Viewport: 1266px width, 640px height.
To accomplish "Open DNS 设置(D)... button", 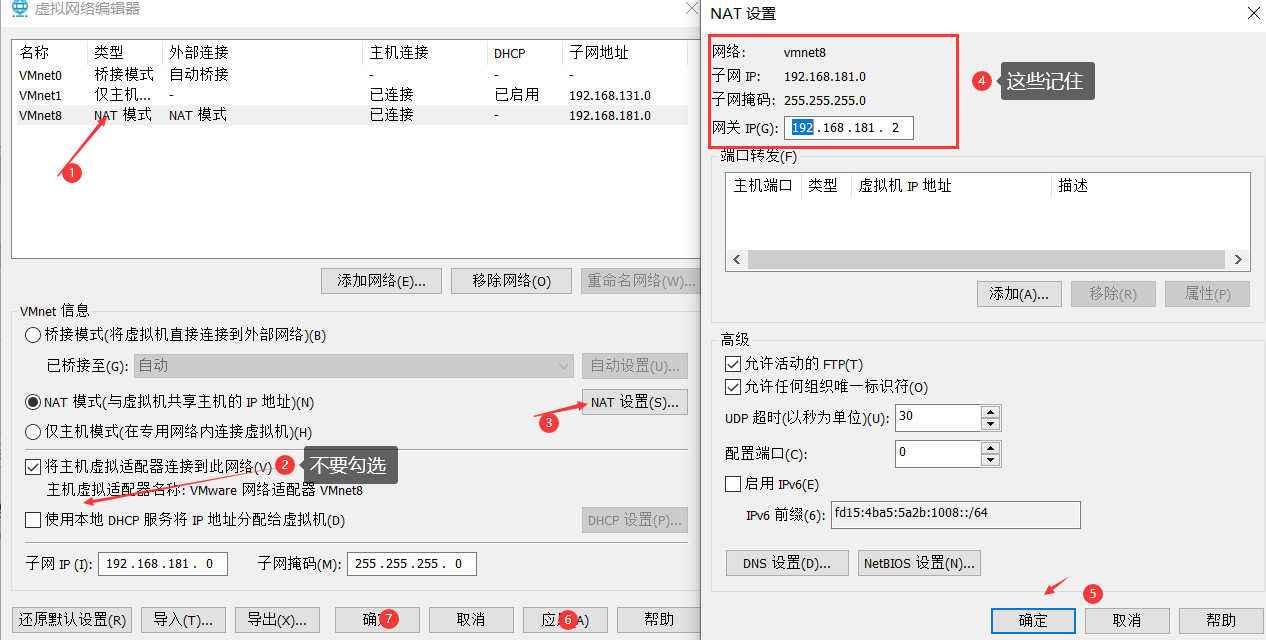I will click(x=787, y=563).
